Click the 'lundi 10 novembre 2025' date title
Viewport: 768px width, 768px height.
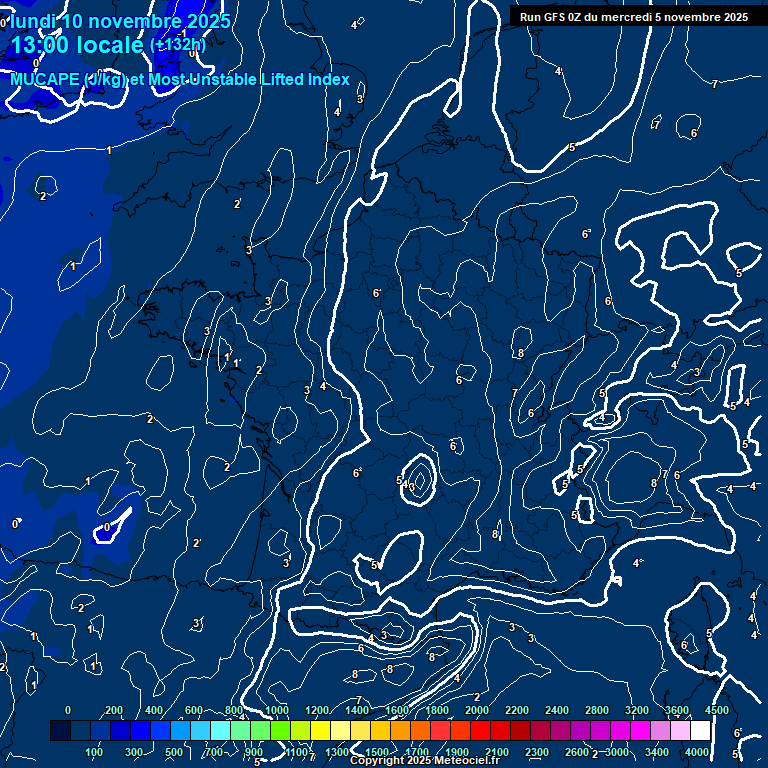[x=120, y=21]
